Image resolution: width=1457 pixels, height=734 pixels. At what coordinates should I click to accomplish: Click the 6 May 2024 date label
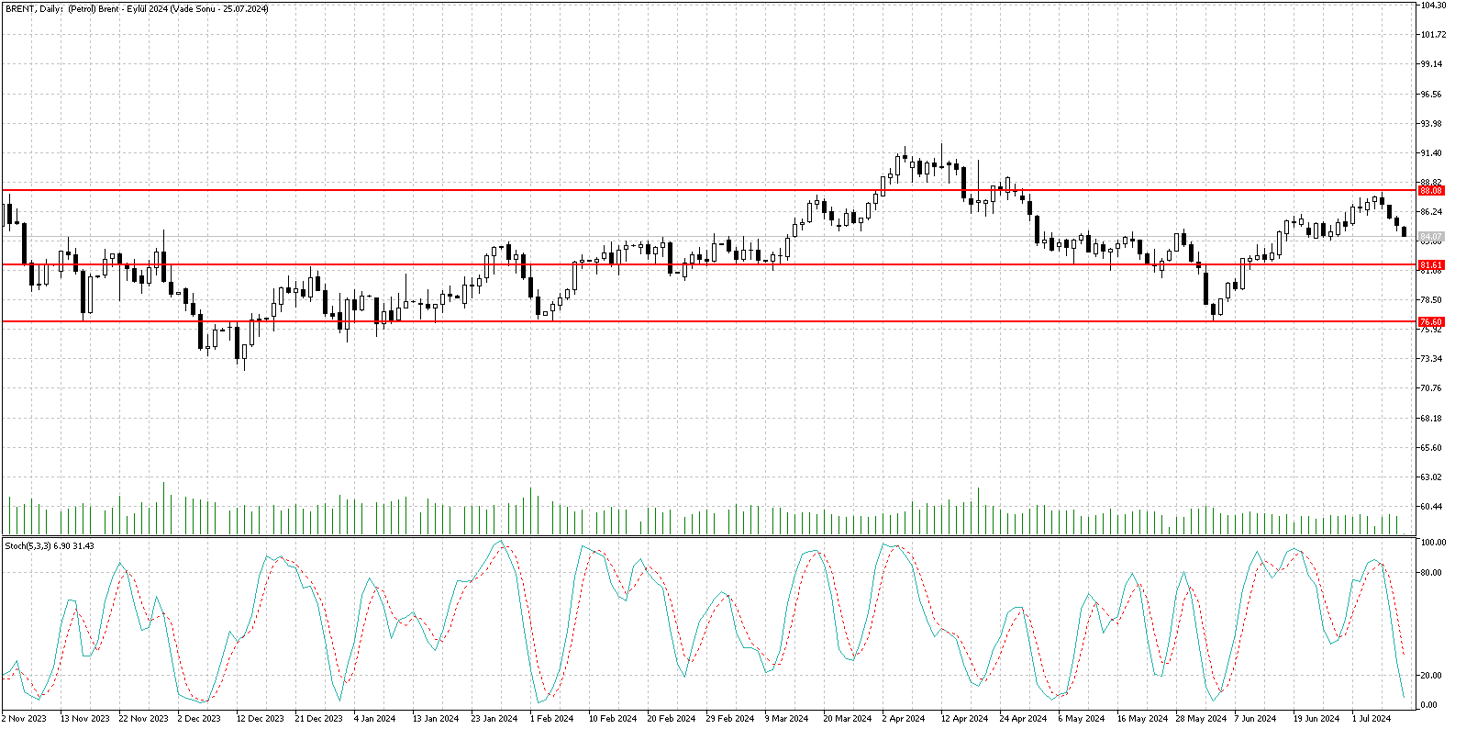tap(1080, 718)
